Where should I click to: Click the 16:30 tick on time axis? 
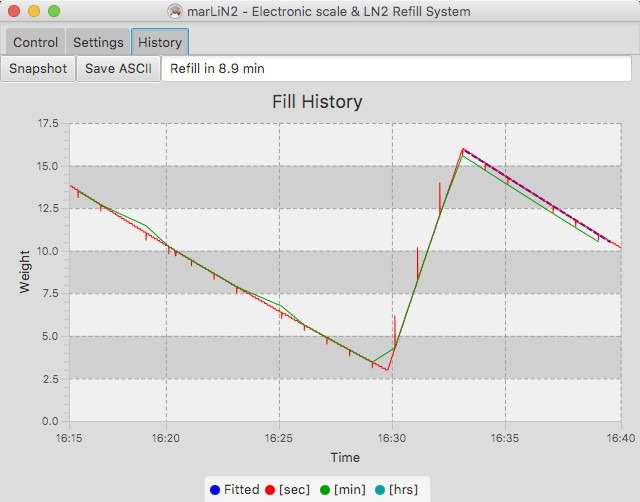tap(392, 437)
